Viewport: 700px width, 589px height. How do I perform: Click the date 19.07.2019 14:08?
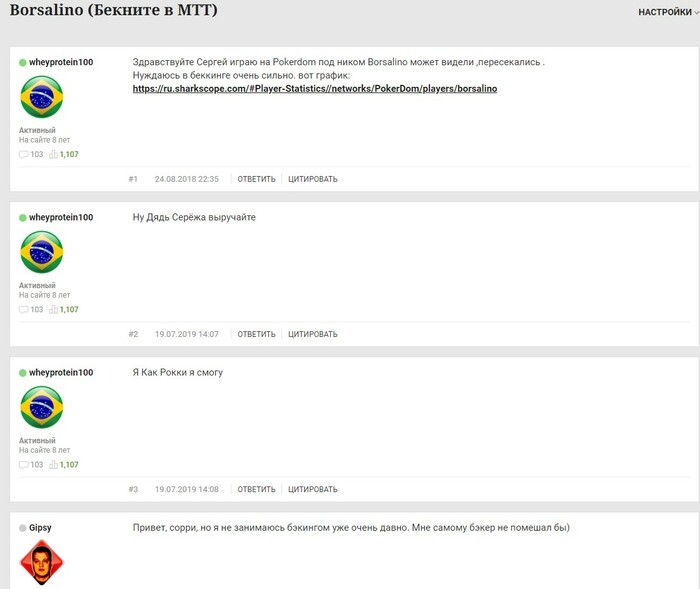click(187, 489)
